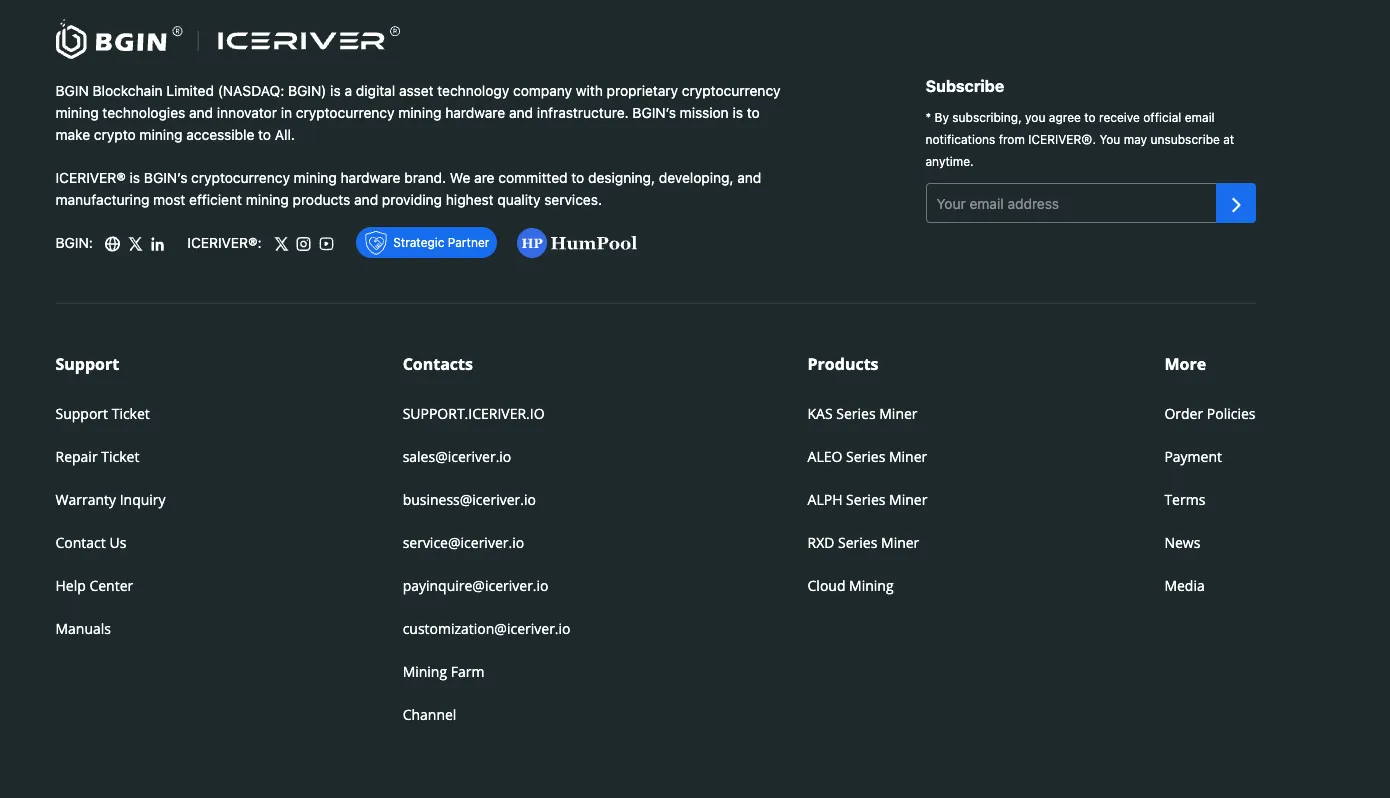Focus the 'Your email address' field
1390x798 pixels.
coord(1071,203)
